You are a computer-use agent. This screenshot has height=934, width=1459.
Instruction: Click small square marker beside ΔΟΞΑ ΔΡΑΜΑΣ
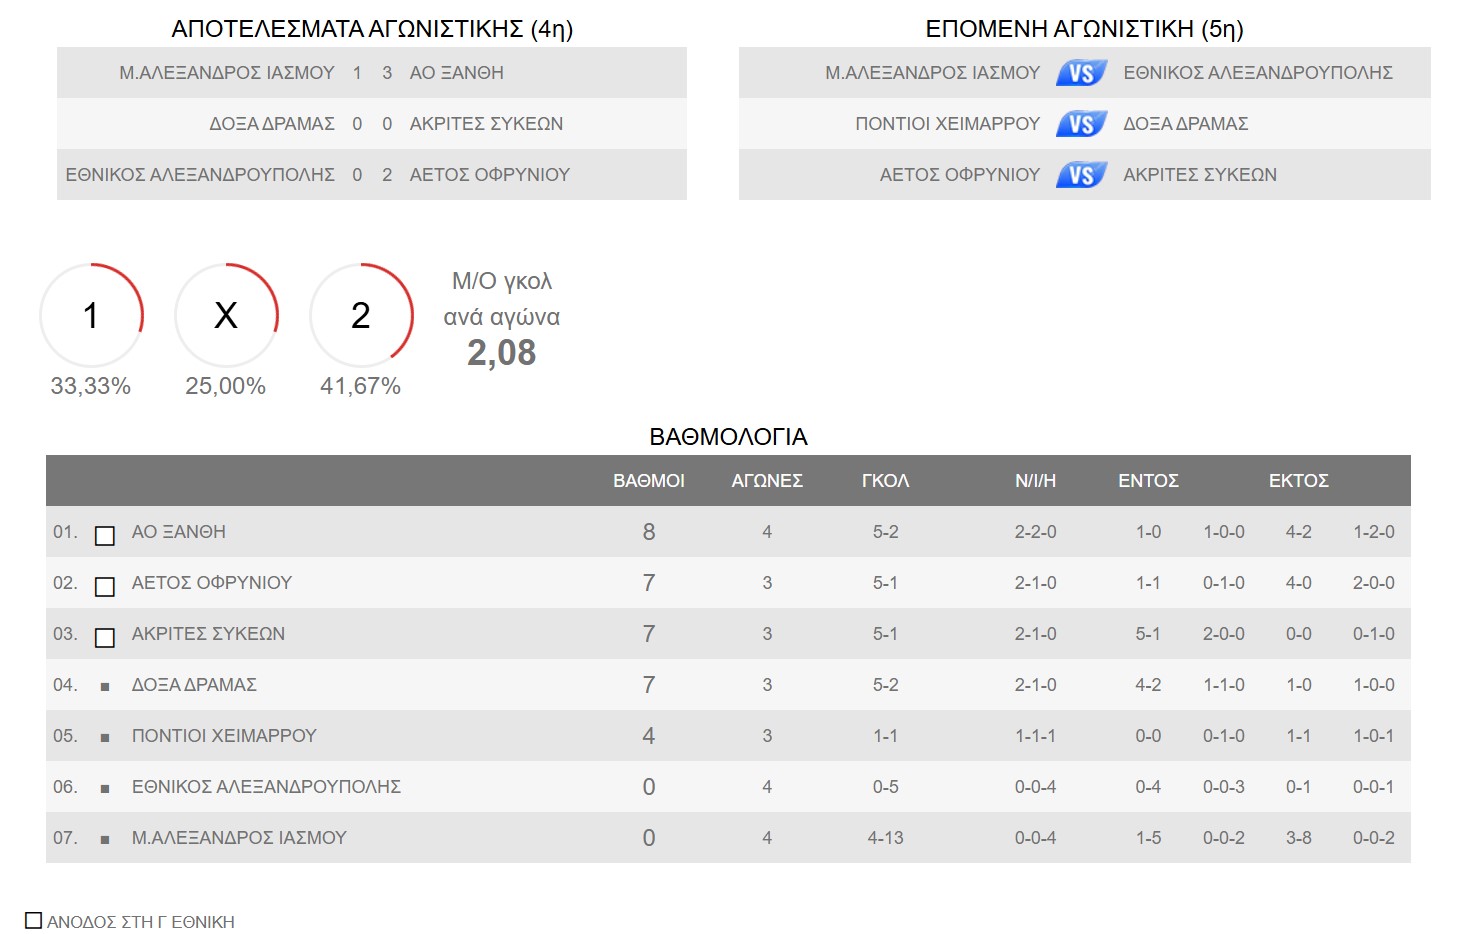105,687
